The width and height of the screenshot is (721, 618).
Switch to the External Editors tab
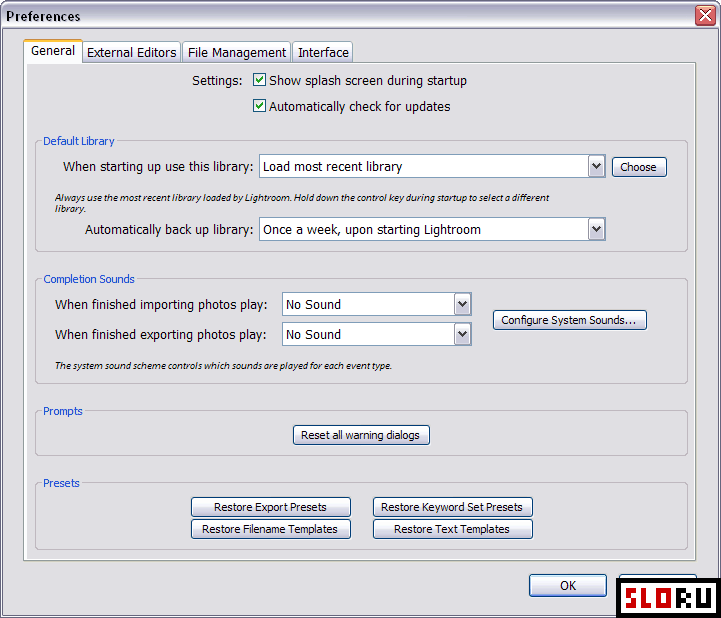tap(131, 52)
